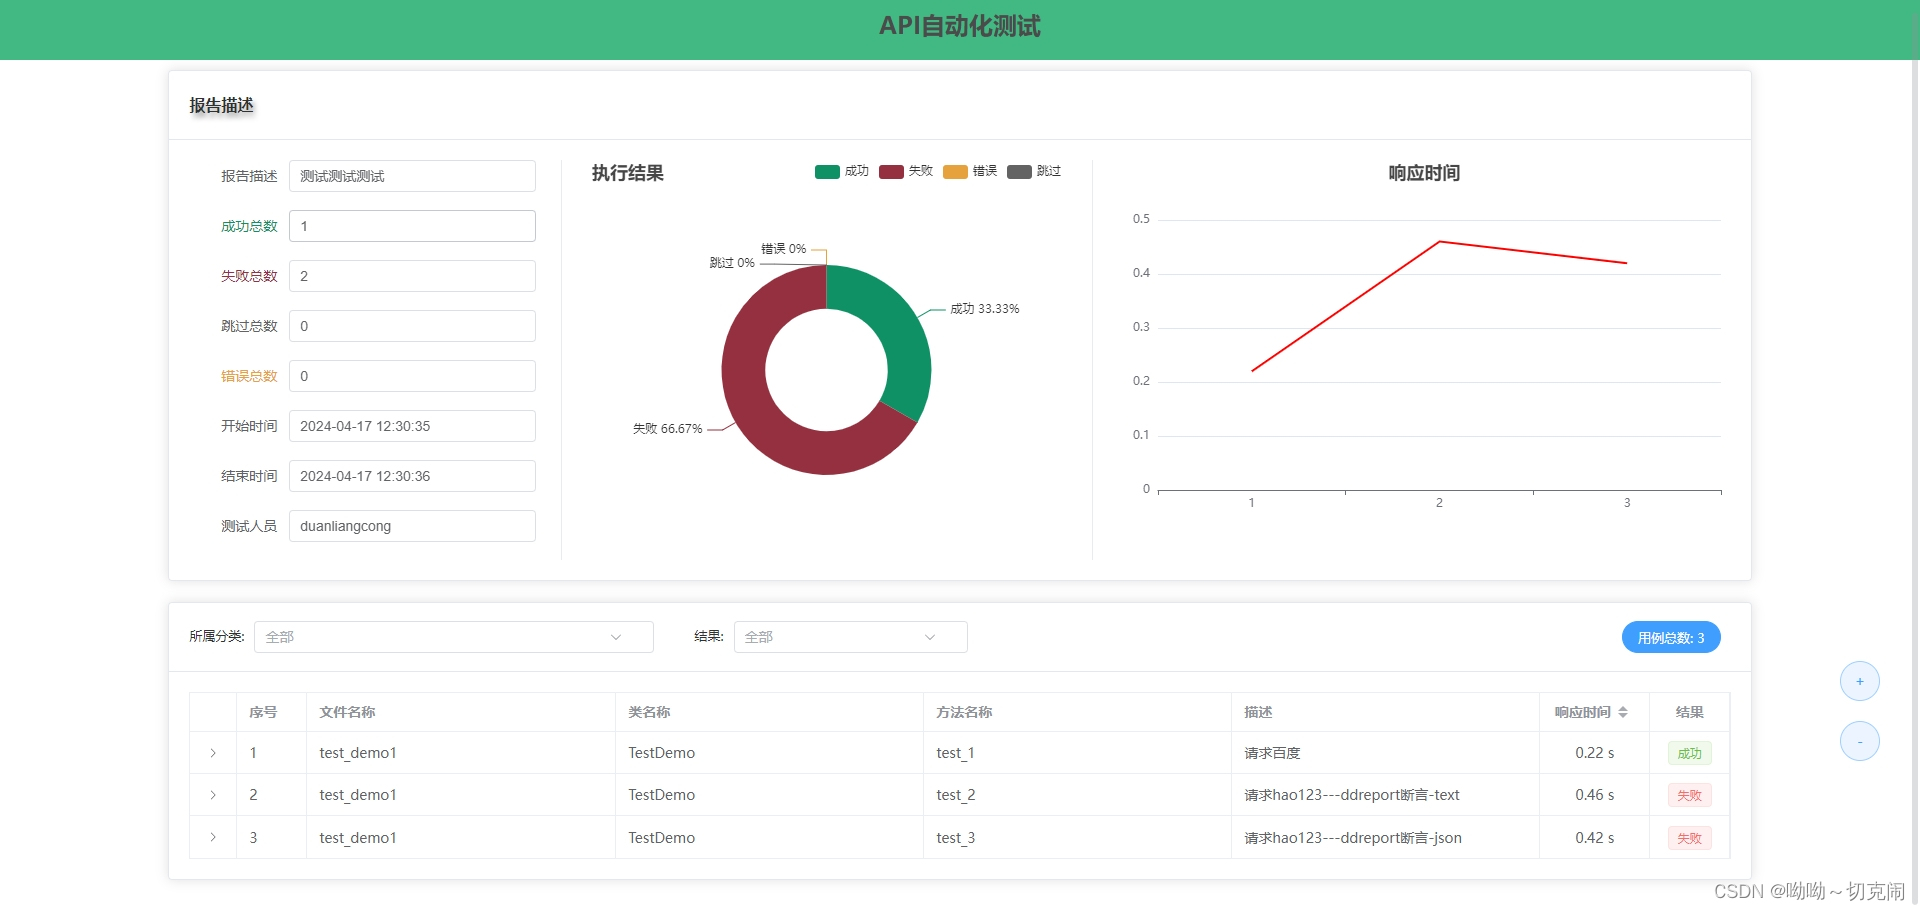Click the 结束时间 field
This screenshot has width=1920, height=911.
[x=412, y=476]
